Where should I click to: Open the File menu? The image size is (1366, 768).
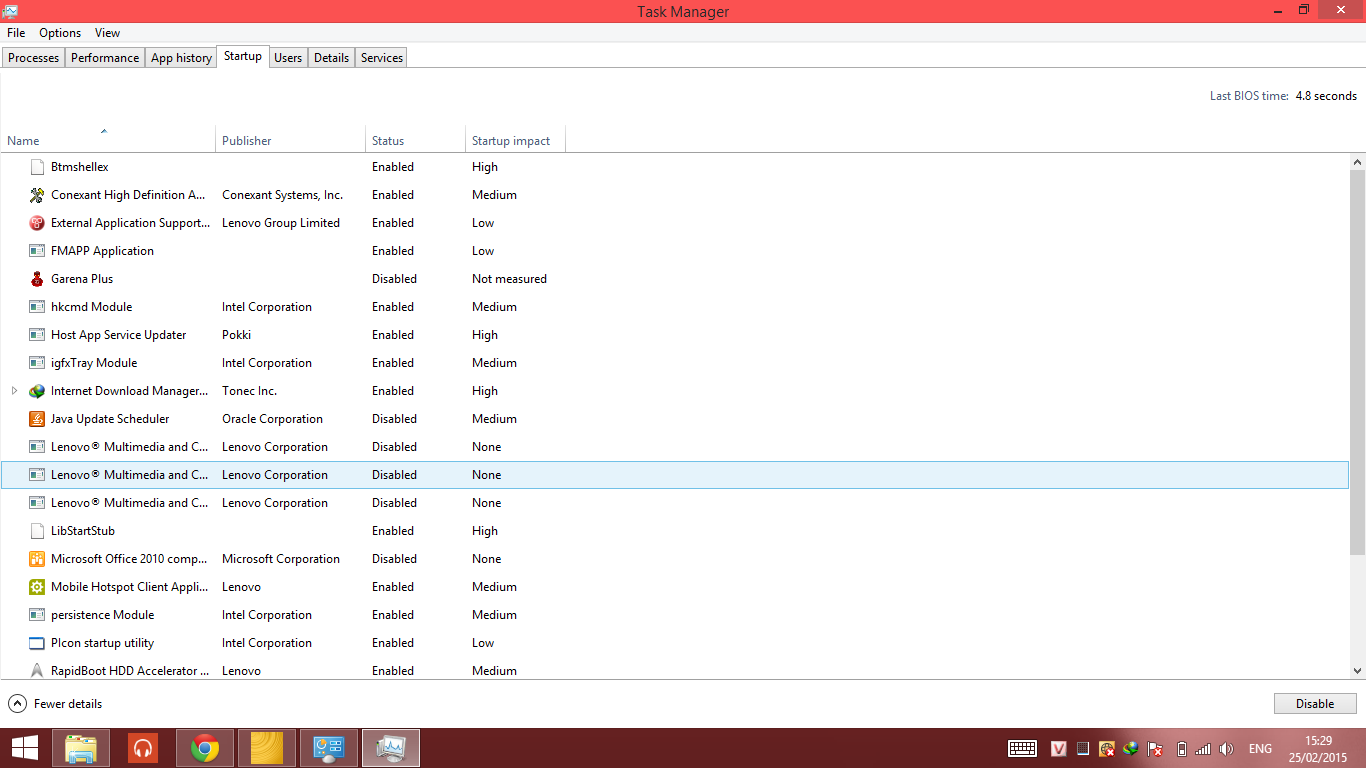[16, 33]
